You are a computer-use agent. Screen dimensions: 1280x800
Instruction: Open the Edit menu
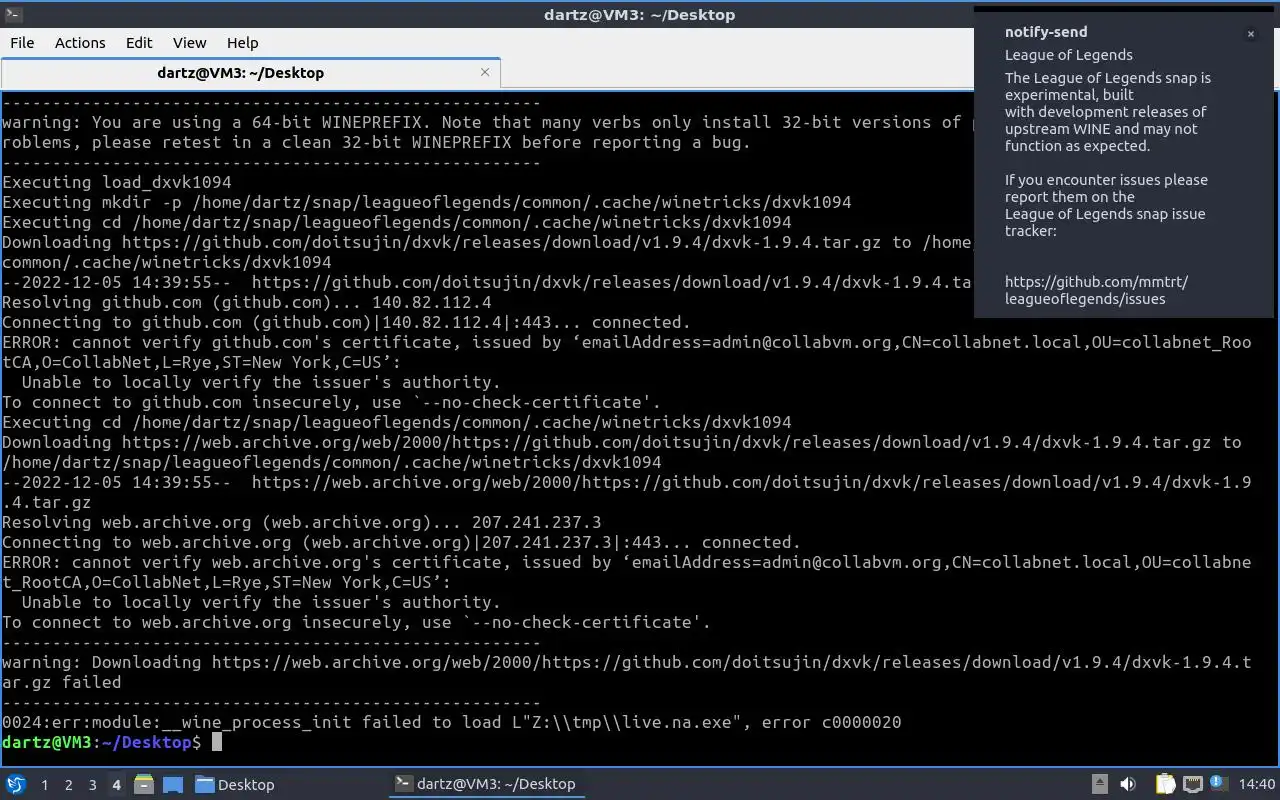(x=139, y=43)
